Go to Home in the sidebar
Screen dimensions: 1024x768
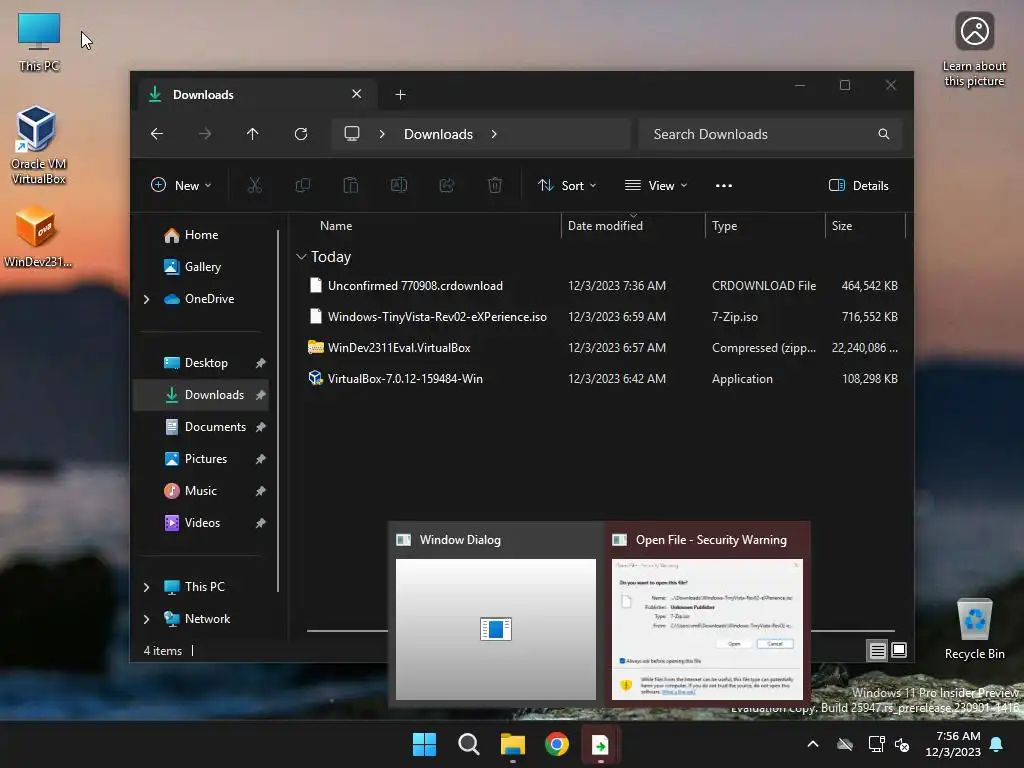click(x=201, y=235)
